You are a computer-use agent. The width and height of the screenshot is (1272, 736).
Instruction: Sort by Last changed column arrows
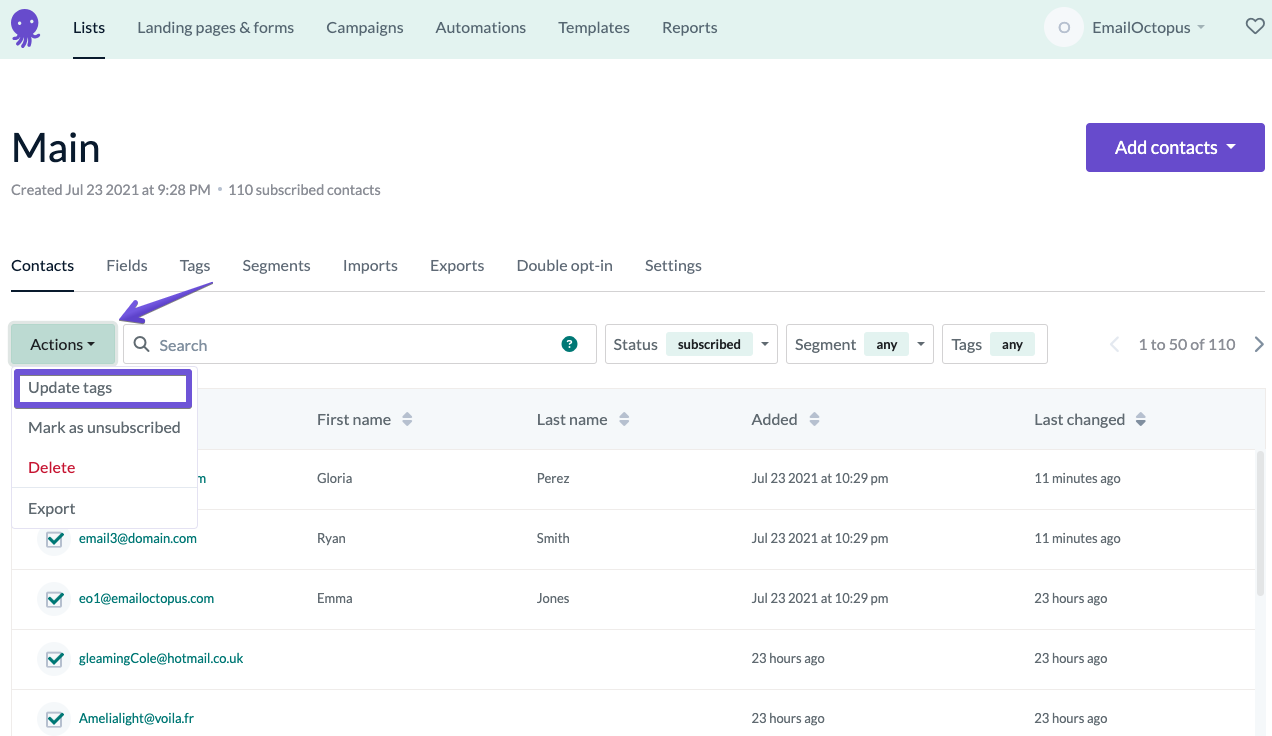(1141, 420)
